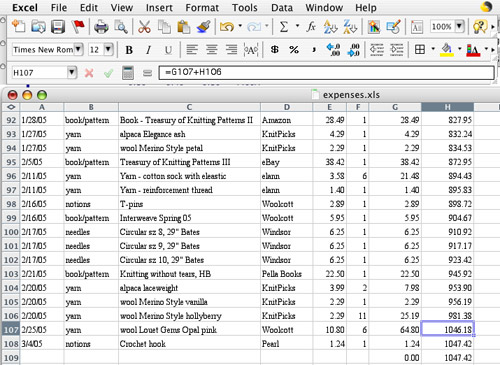The width and height of the screenshot is (500, 365).
Task: Toggle Italic formatting
Action: tap(148, 50)
